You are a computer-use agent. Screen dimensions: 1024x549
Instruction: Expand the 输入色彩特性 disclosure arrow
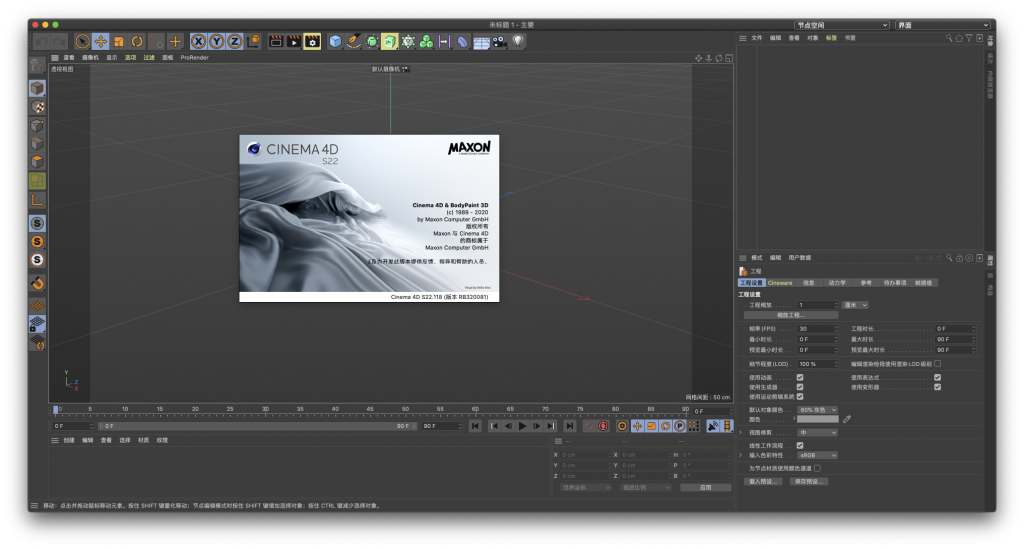pyautogui.click(x=741, y=455)
